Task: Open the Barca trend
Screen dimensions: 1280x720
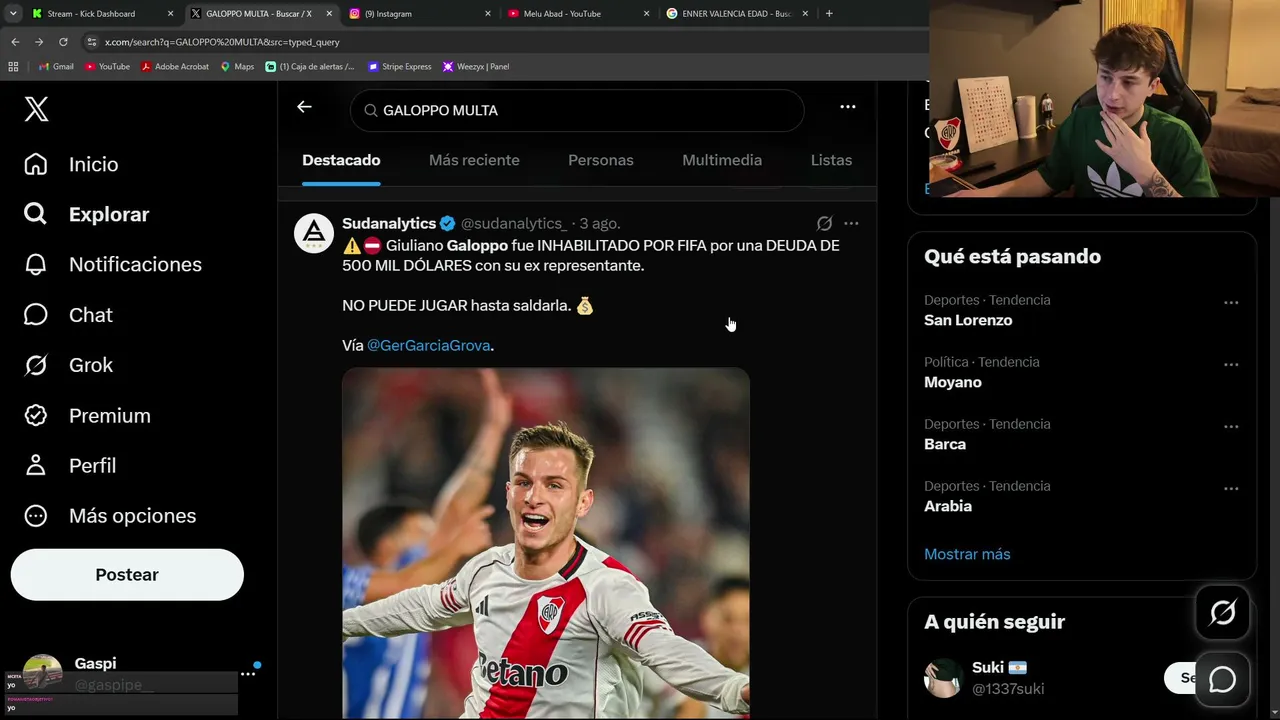Action: point(945,444)
